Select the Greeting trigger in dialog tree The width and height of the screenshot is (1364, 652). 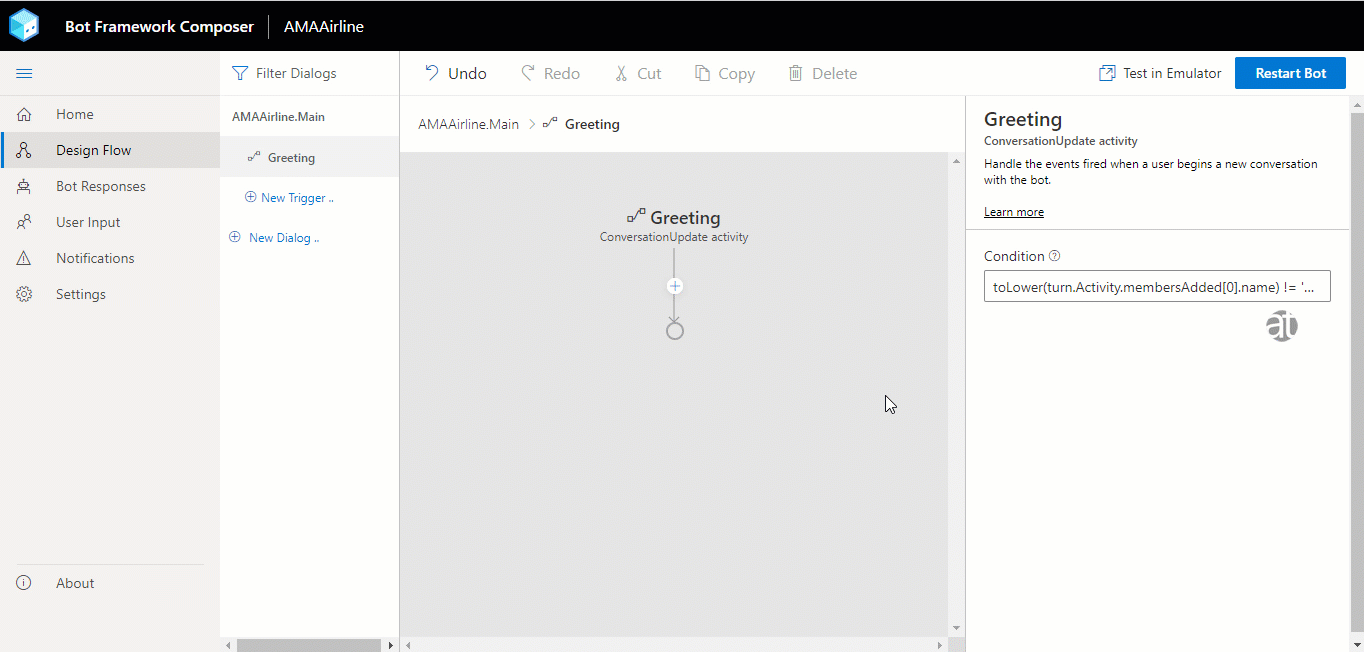(x=291, y=158)
